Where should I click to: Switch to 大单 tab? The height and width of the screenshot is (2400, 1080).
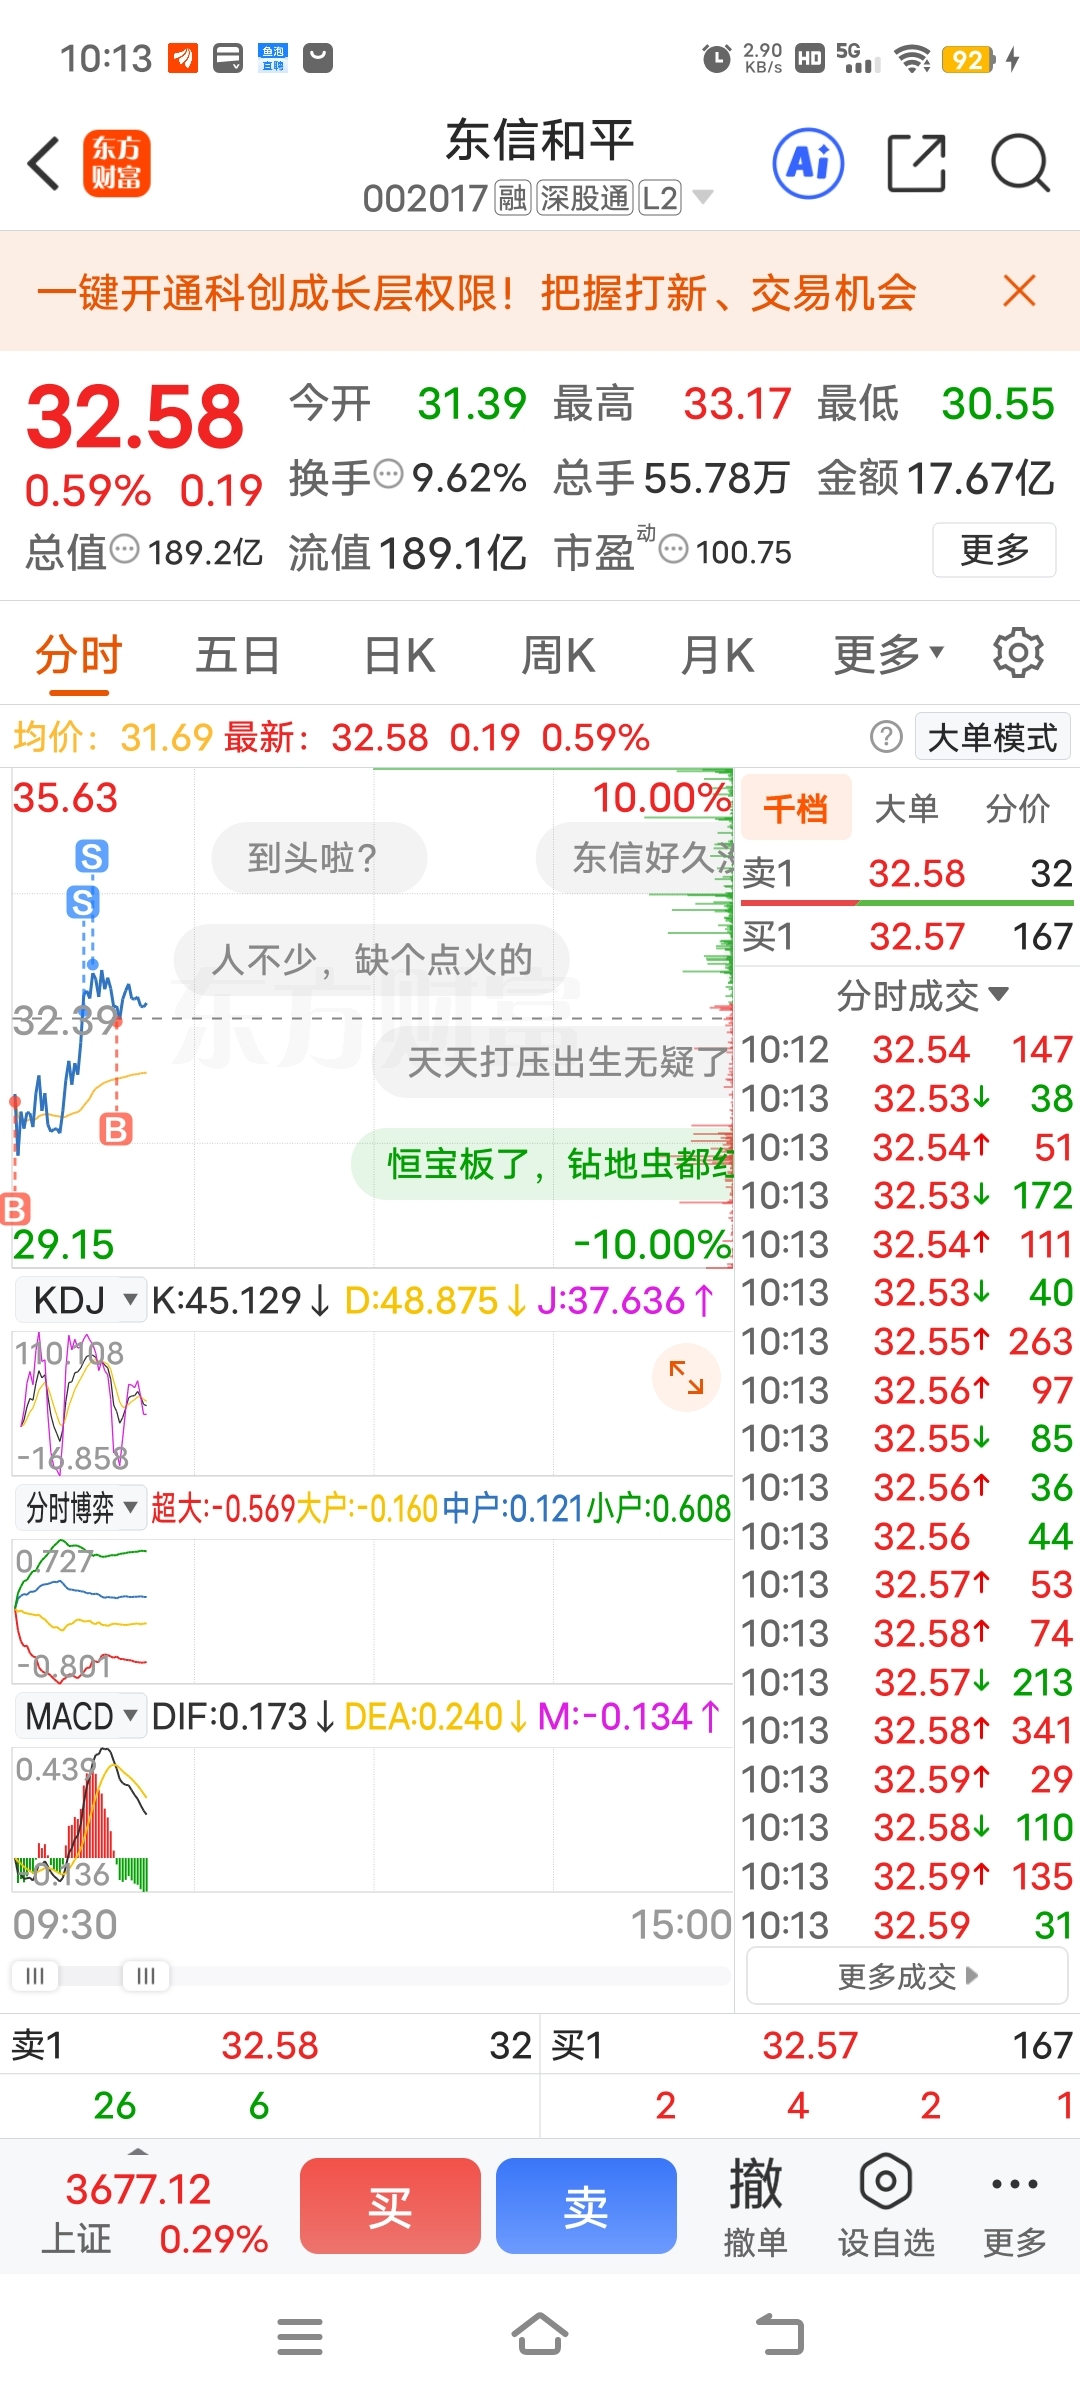(x=906, y=807)
